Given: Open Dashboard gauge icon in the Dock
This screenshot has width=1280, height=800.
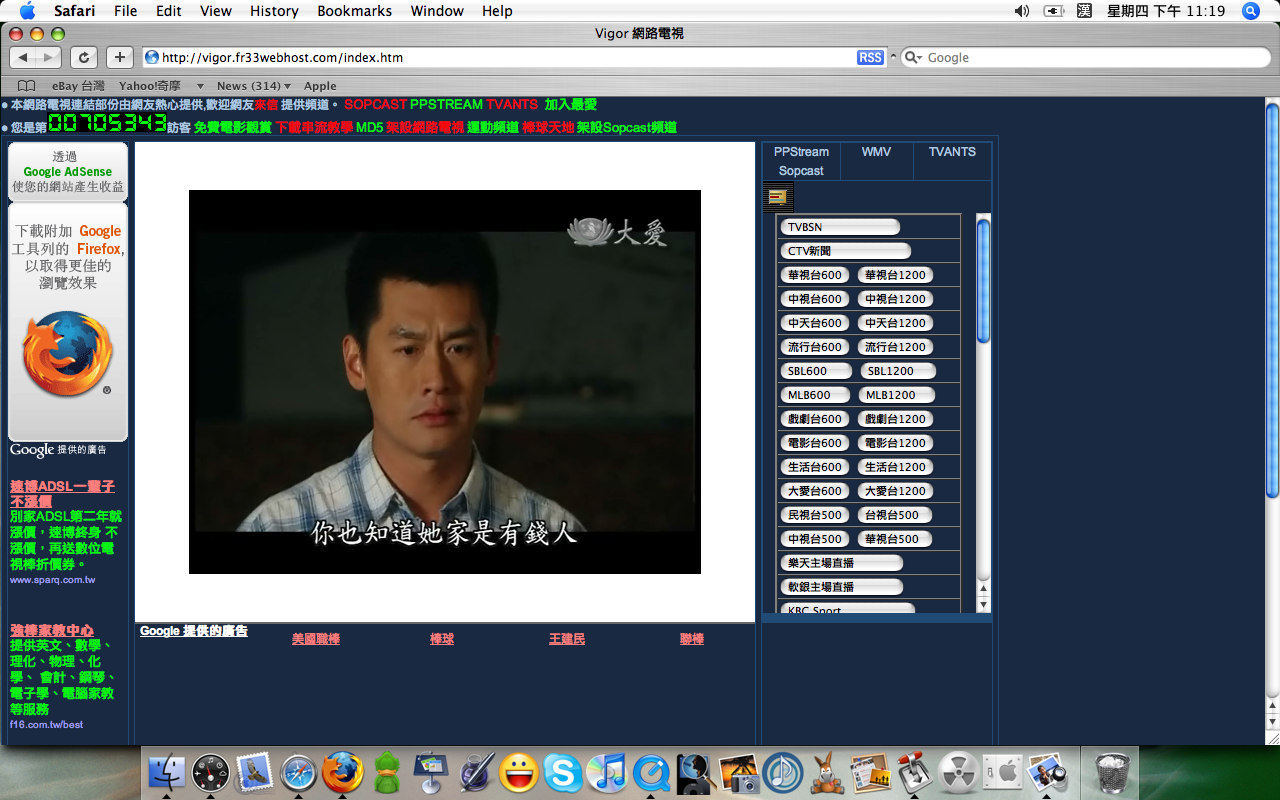Looking at the screenshot, I should point(211,773).
